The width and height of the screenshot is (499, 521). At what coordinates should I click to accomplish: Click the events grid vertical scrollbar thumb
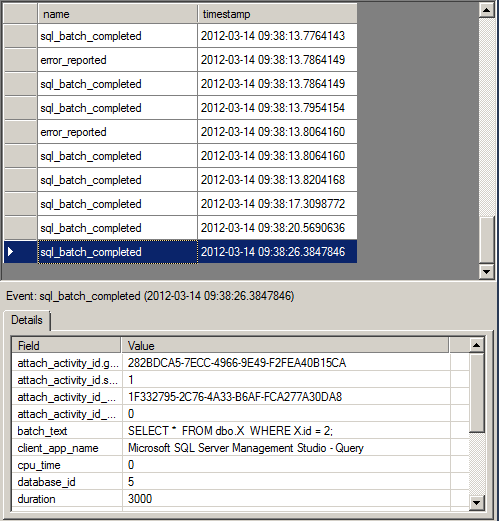point(486,240)
